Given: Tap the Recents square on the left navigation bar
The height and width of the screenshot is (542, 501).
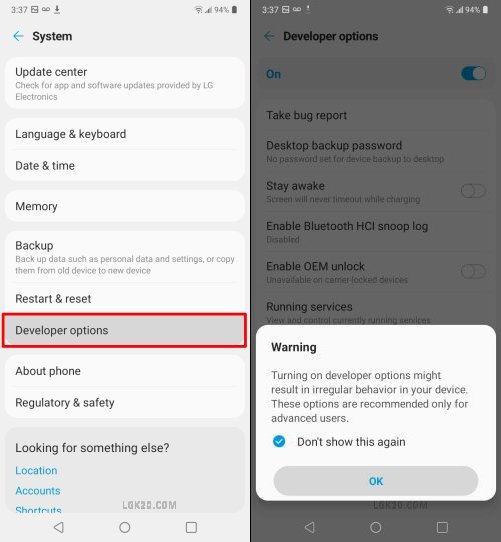Looking at the screenshot, I should pyautogui.click(x=191, y=527).
